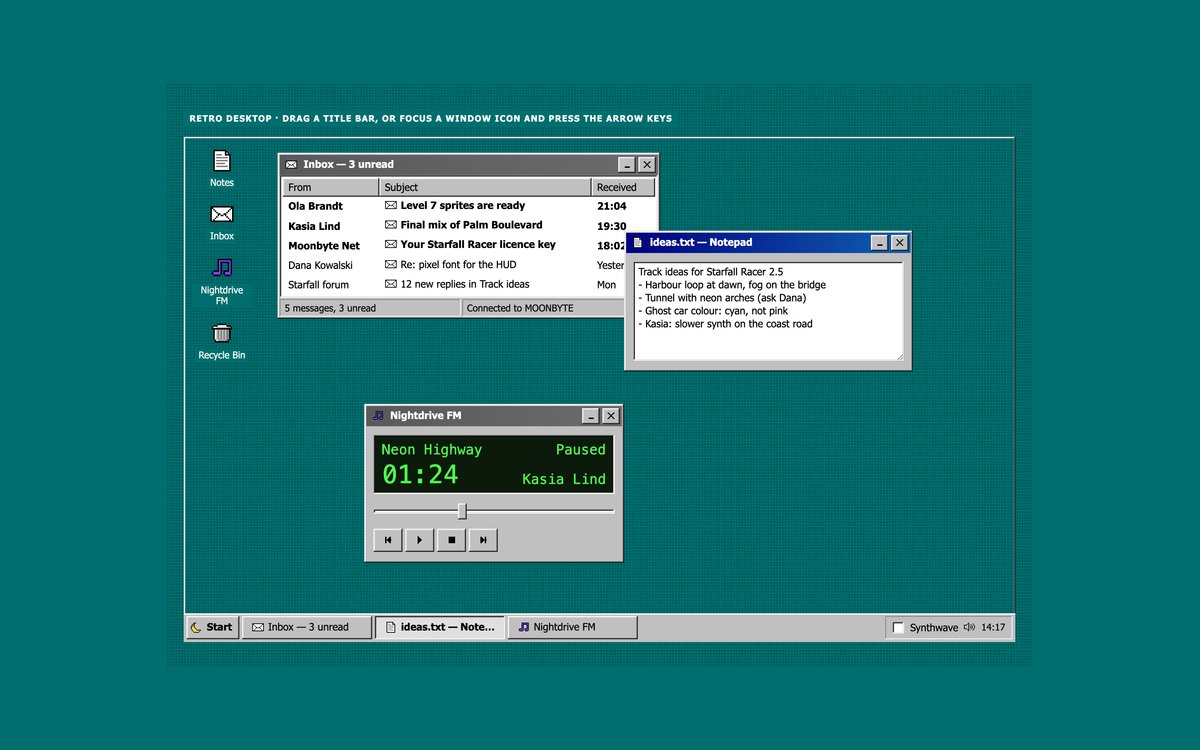Play the track in Nightdrive FM

(x=420, y=540)
